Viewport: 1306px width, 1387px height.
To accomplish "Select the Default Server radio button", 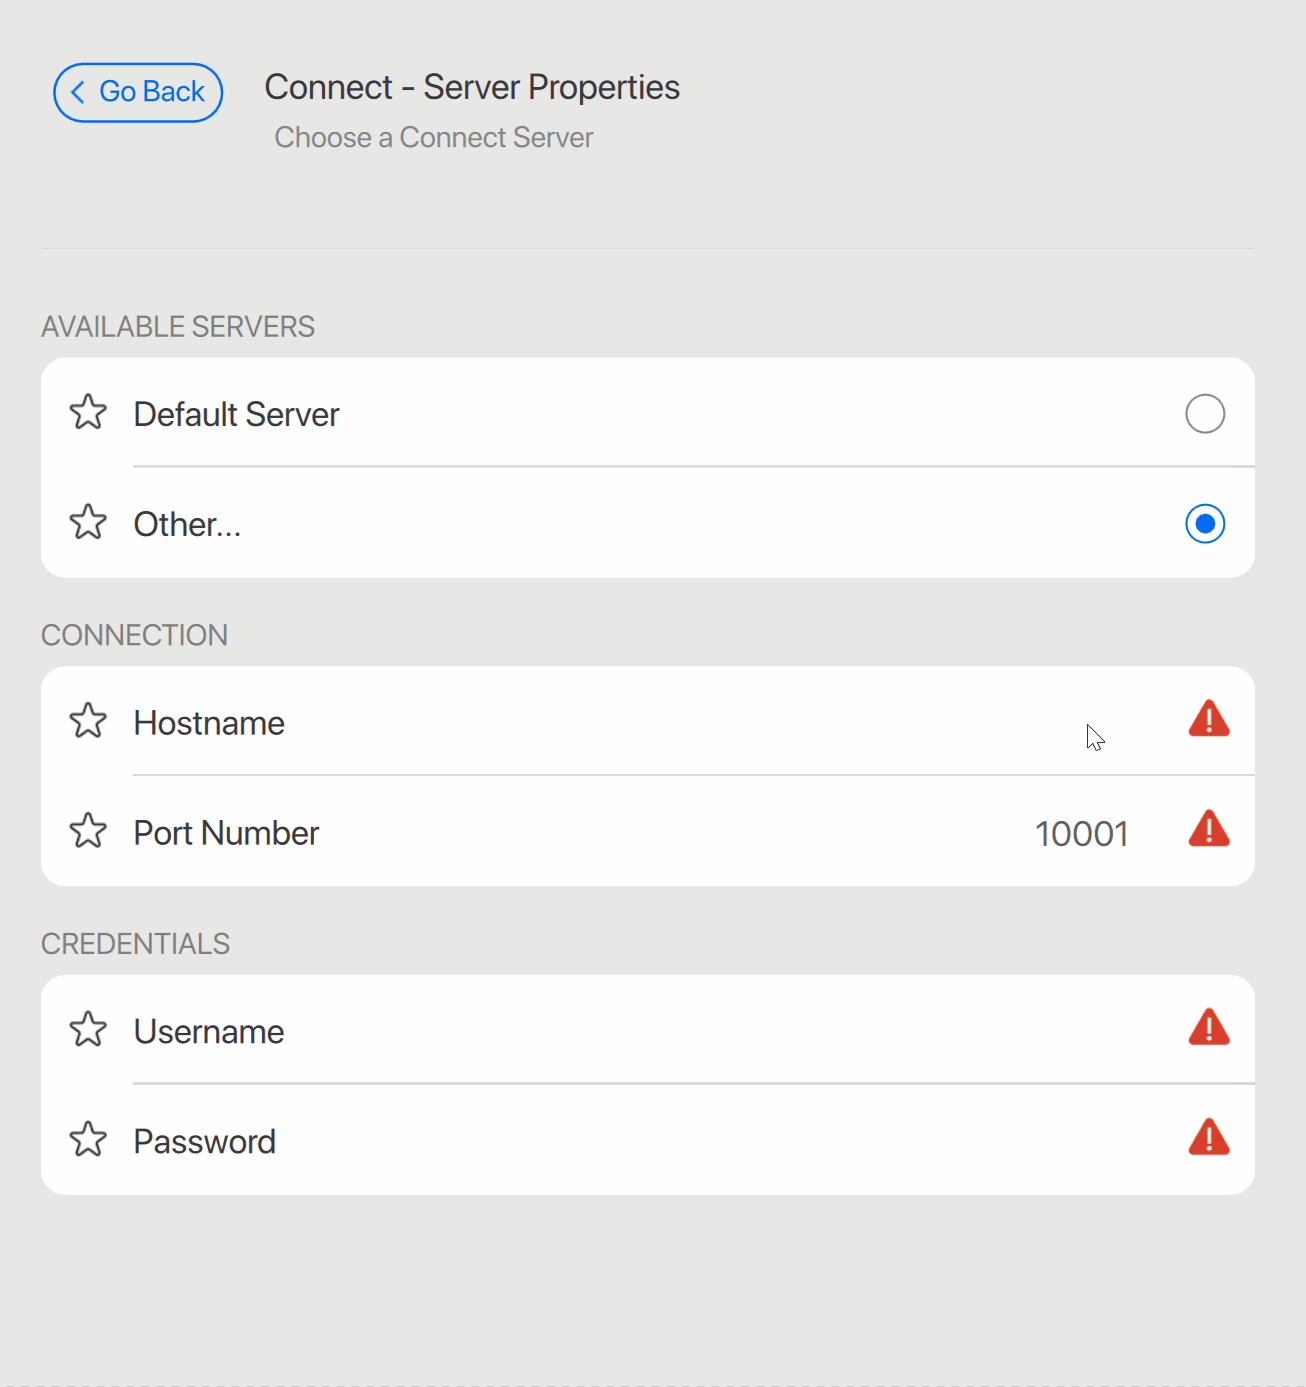I will 1204,413.
